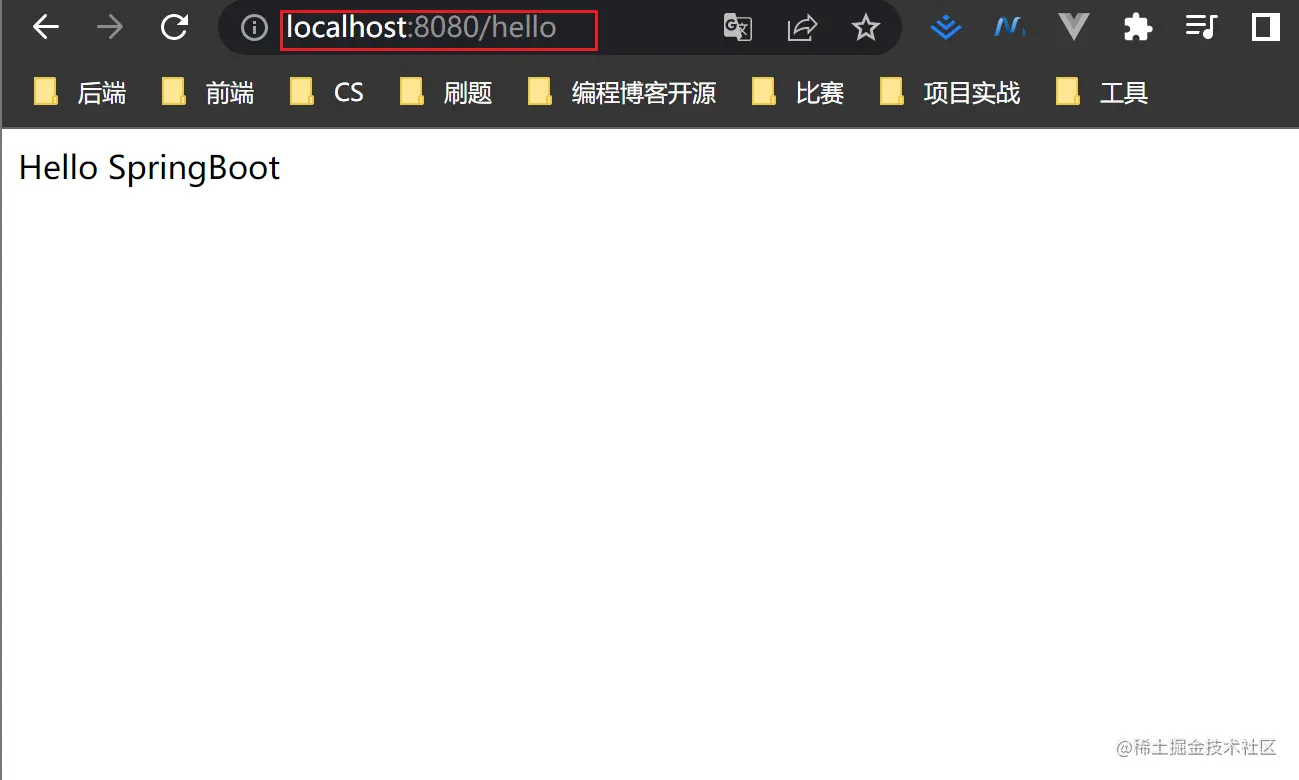Bookmark this page with star icon

(x=866, y=28)
